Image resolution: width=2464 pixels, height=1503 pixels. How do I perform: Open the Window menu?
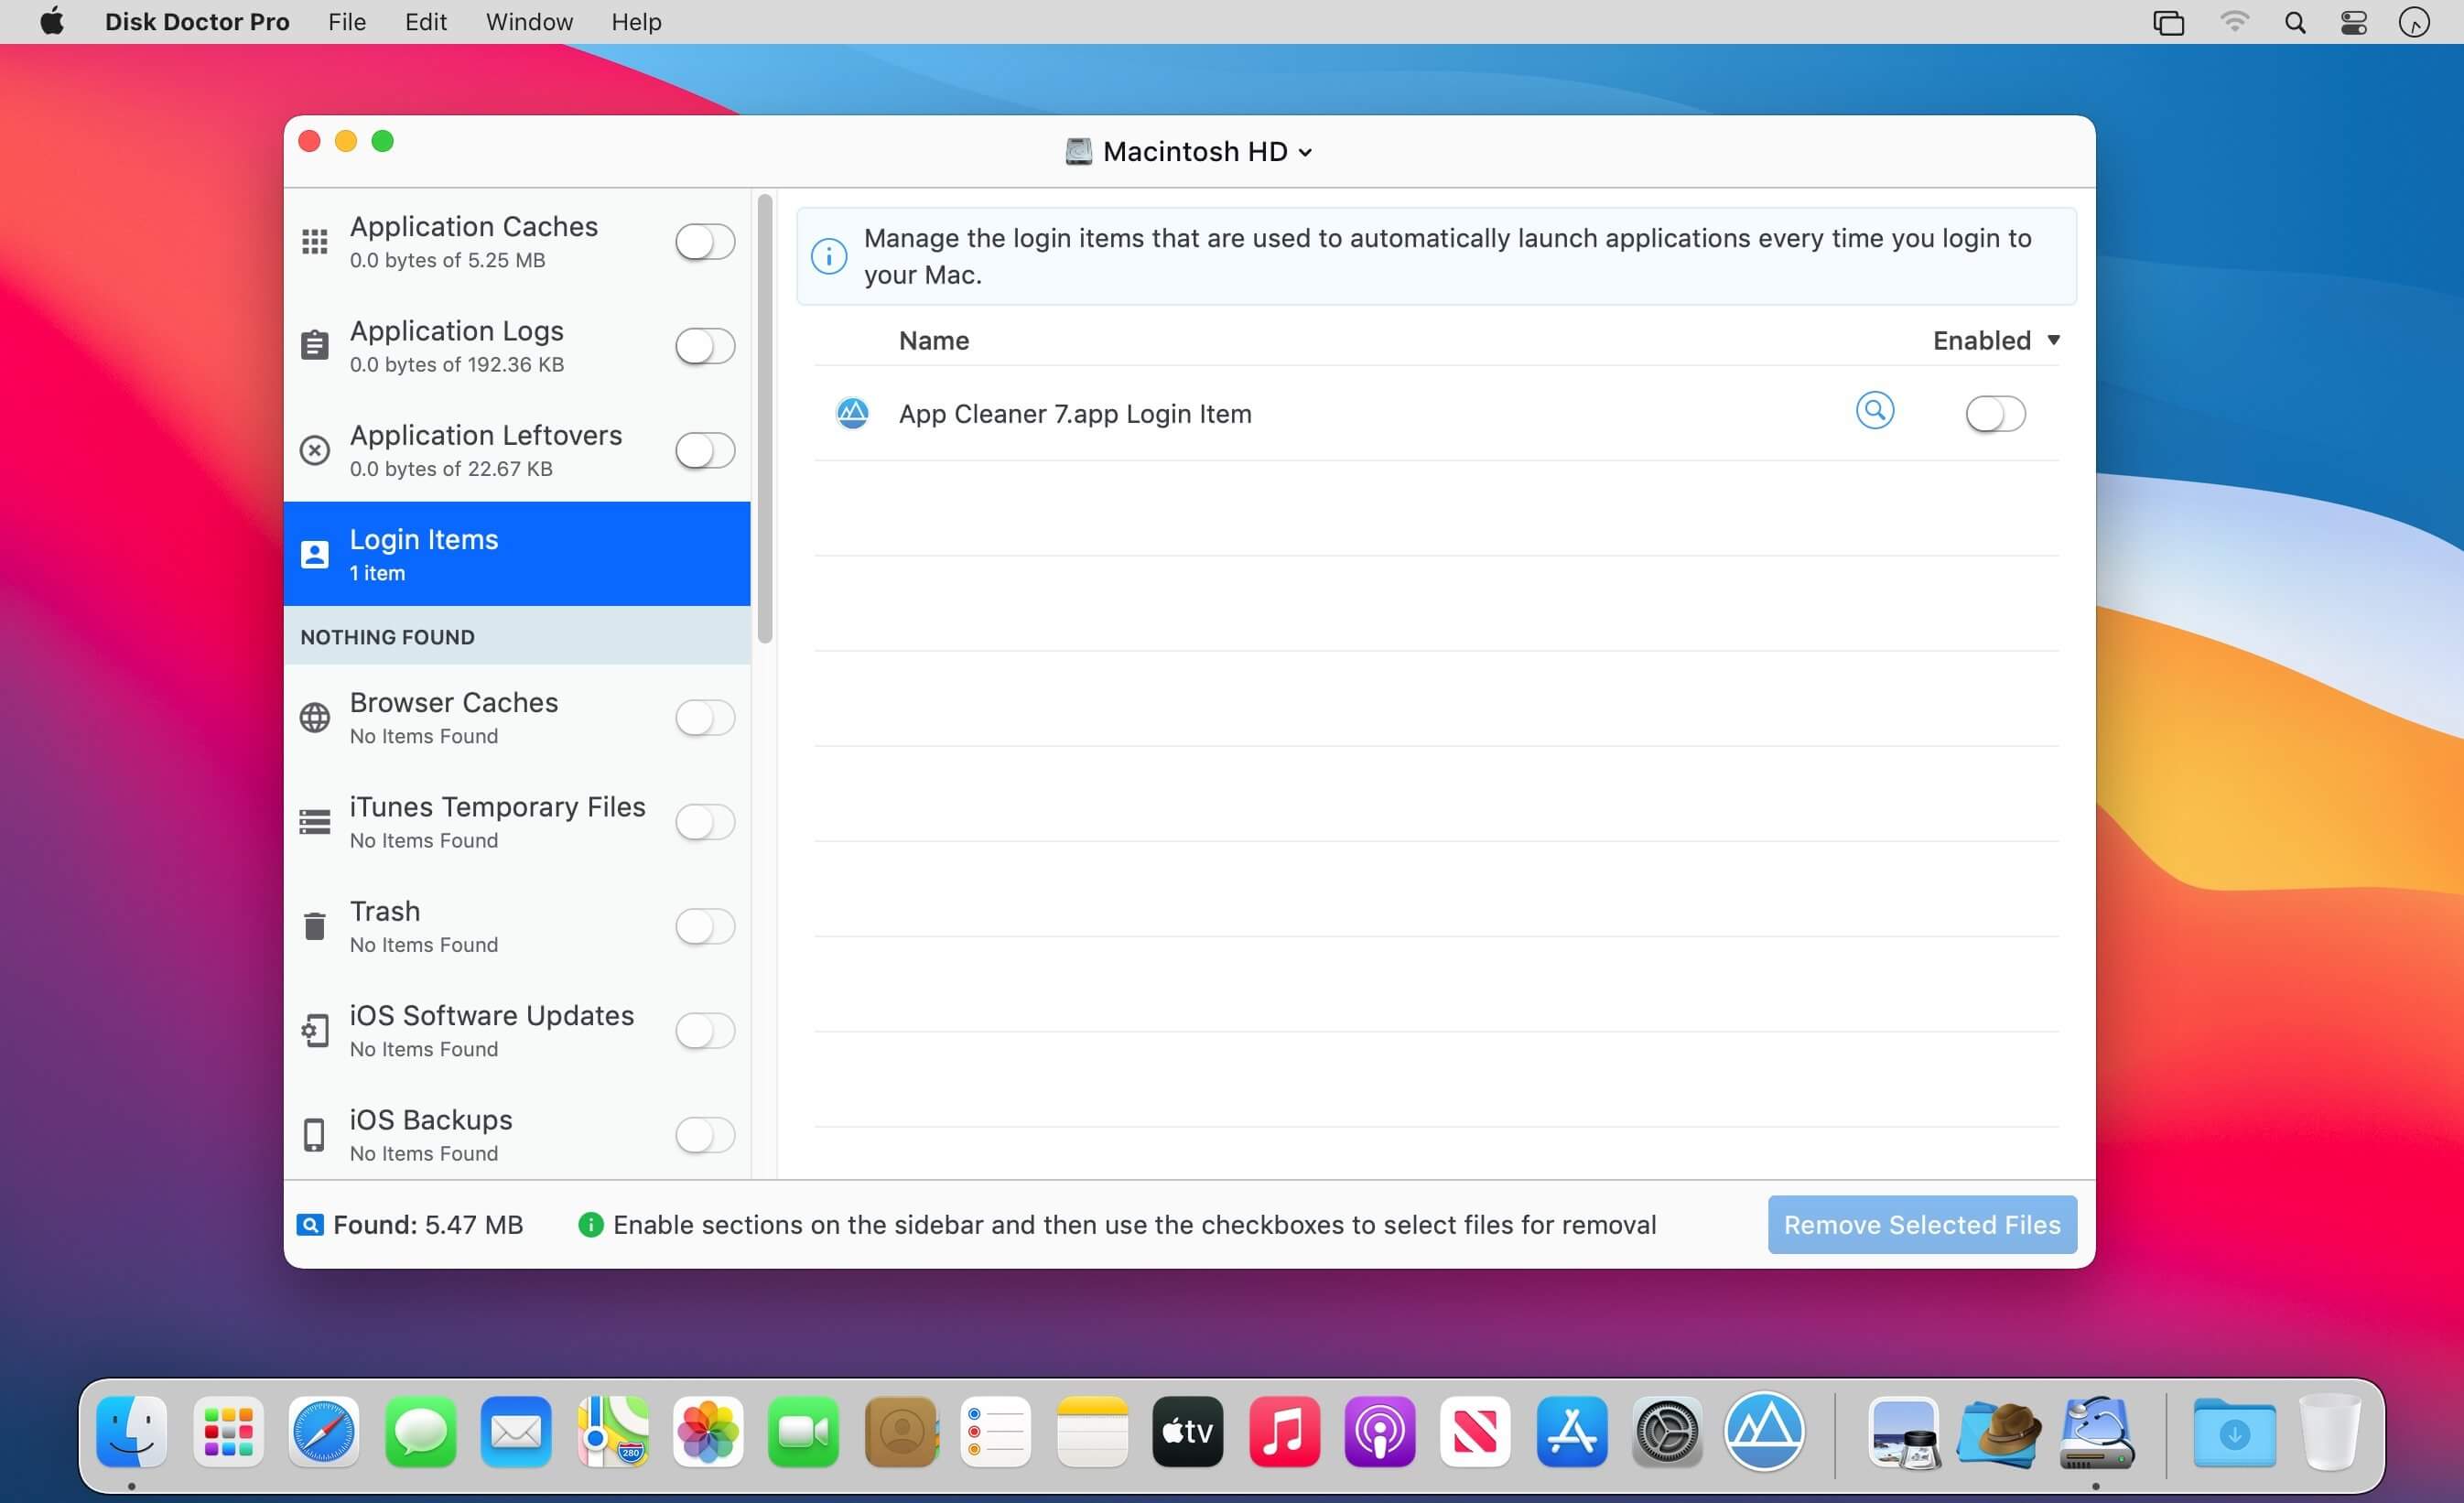click(x=528, y=22)
